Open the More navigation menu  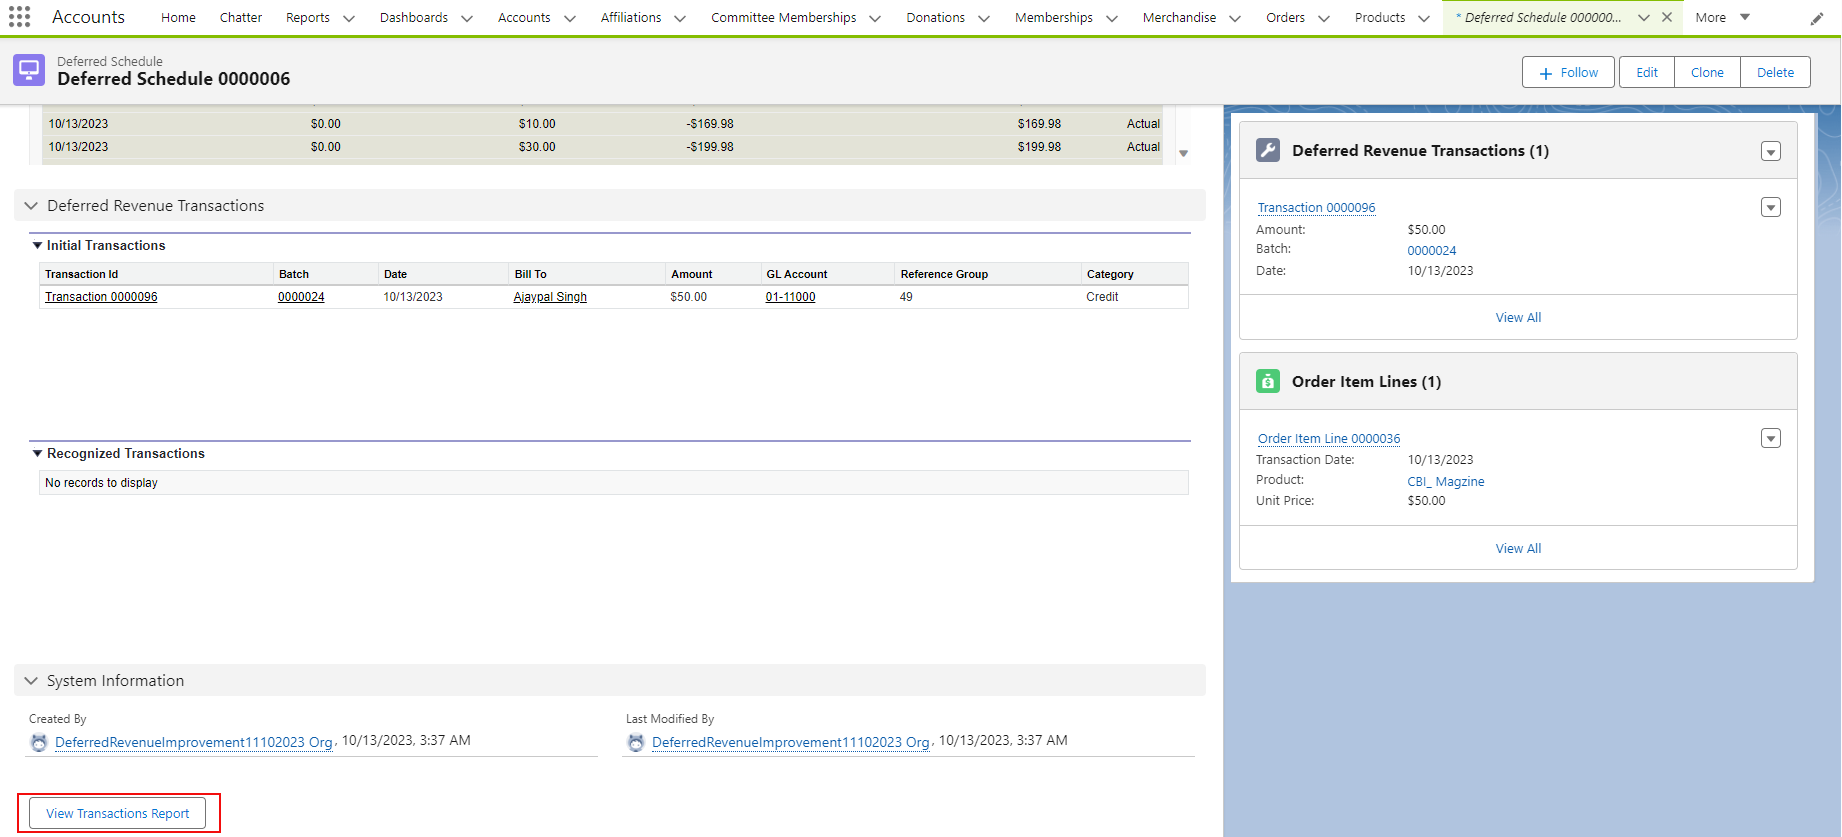click(1722, 17)
